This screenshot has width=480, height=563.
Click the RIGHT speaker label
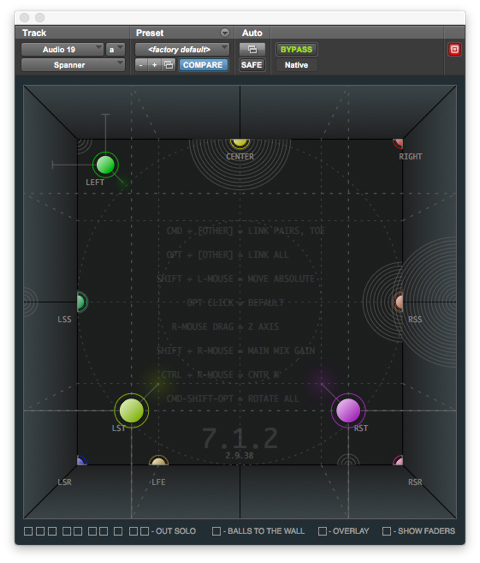410,157
